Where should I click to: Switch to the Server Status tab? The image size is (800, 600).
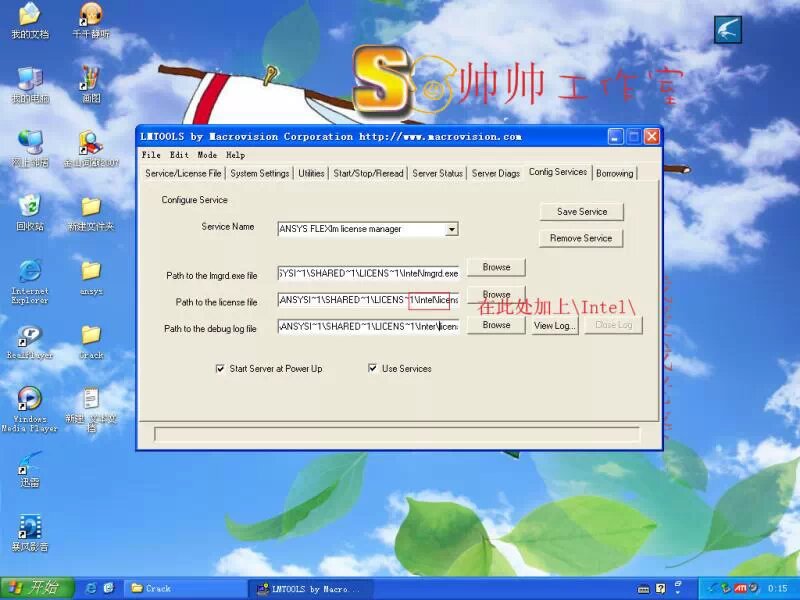tap(437, 173)
